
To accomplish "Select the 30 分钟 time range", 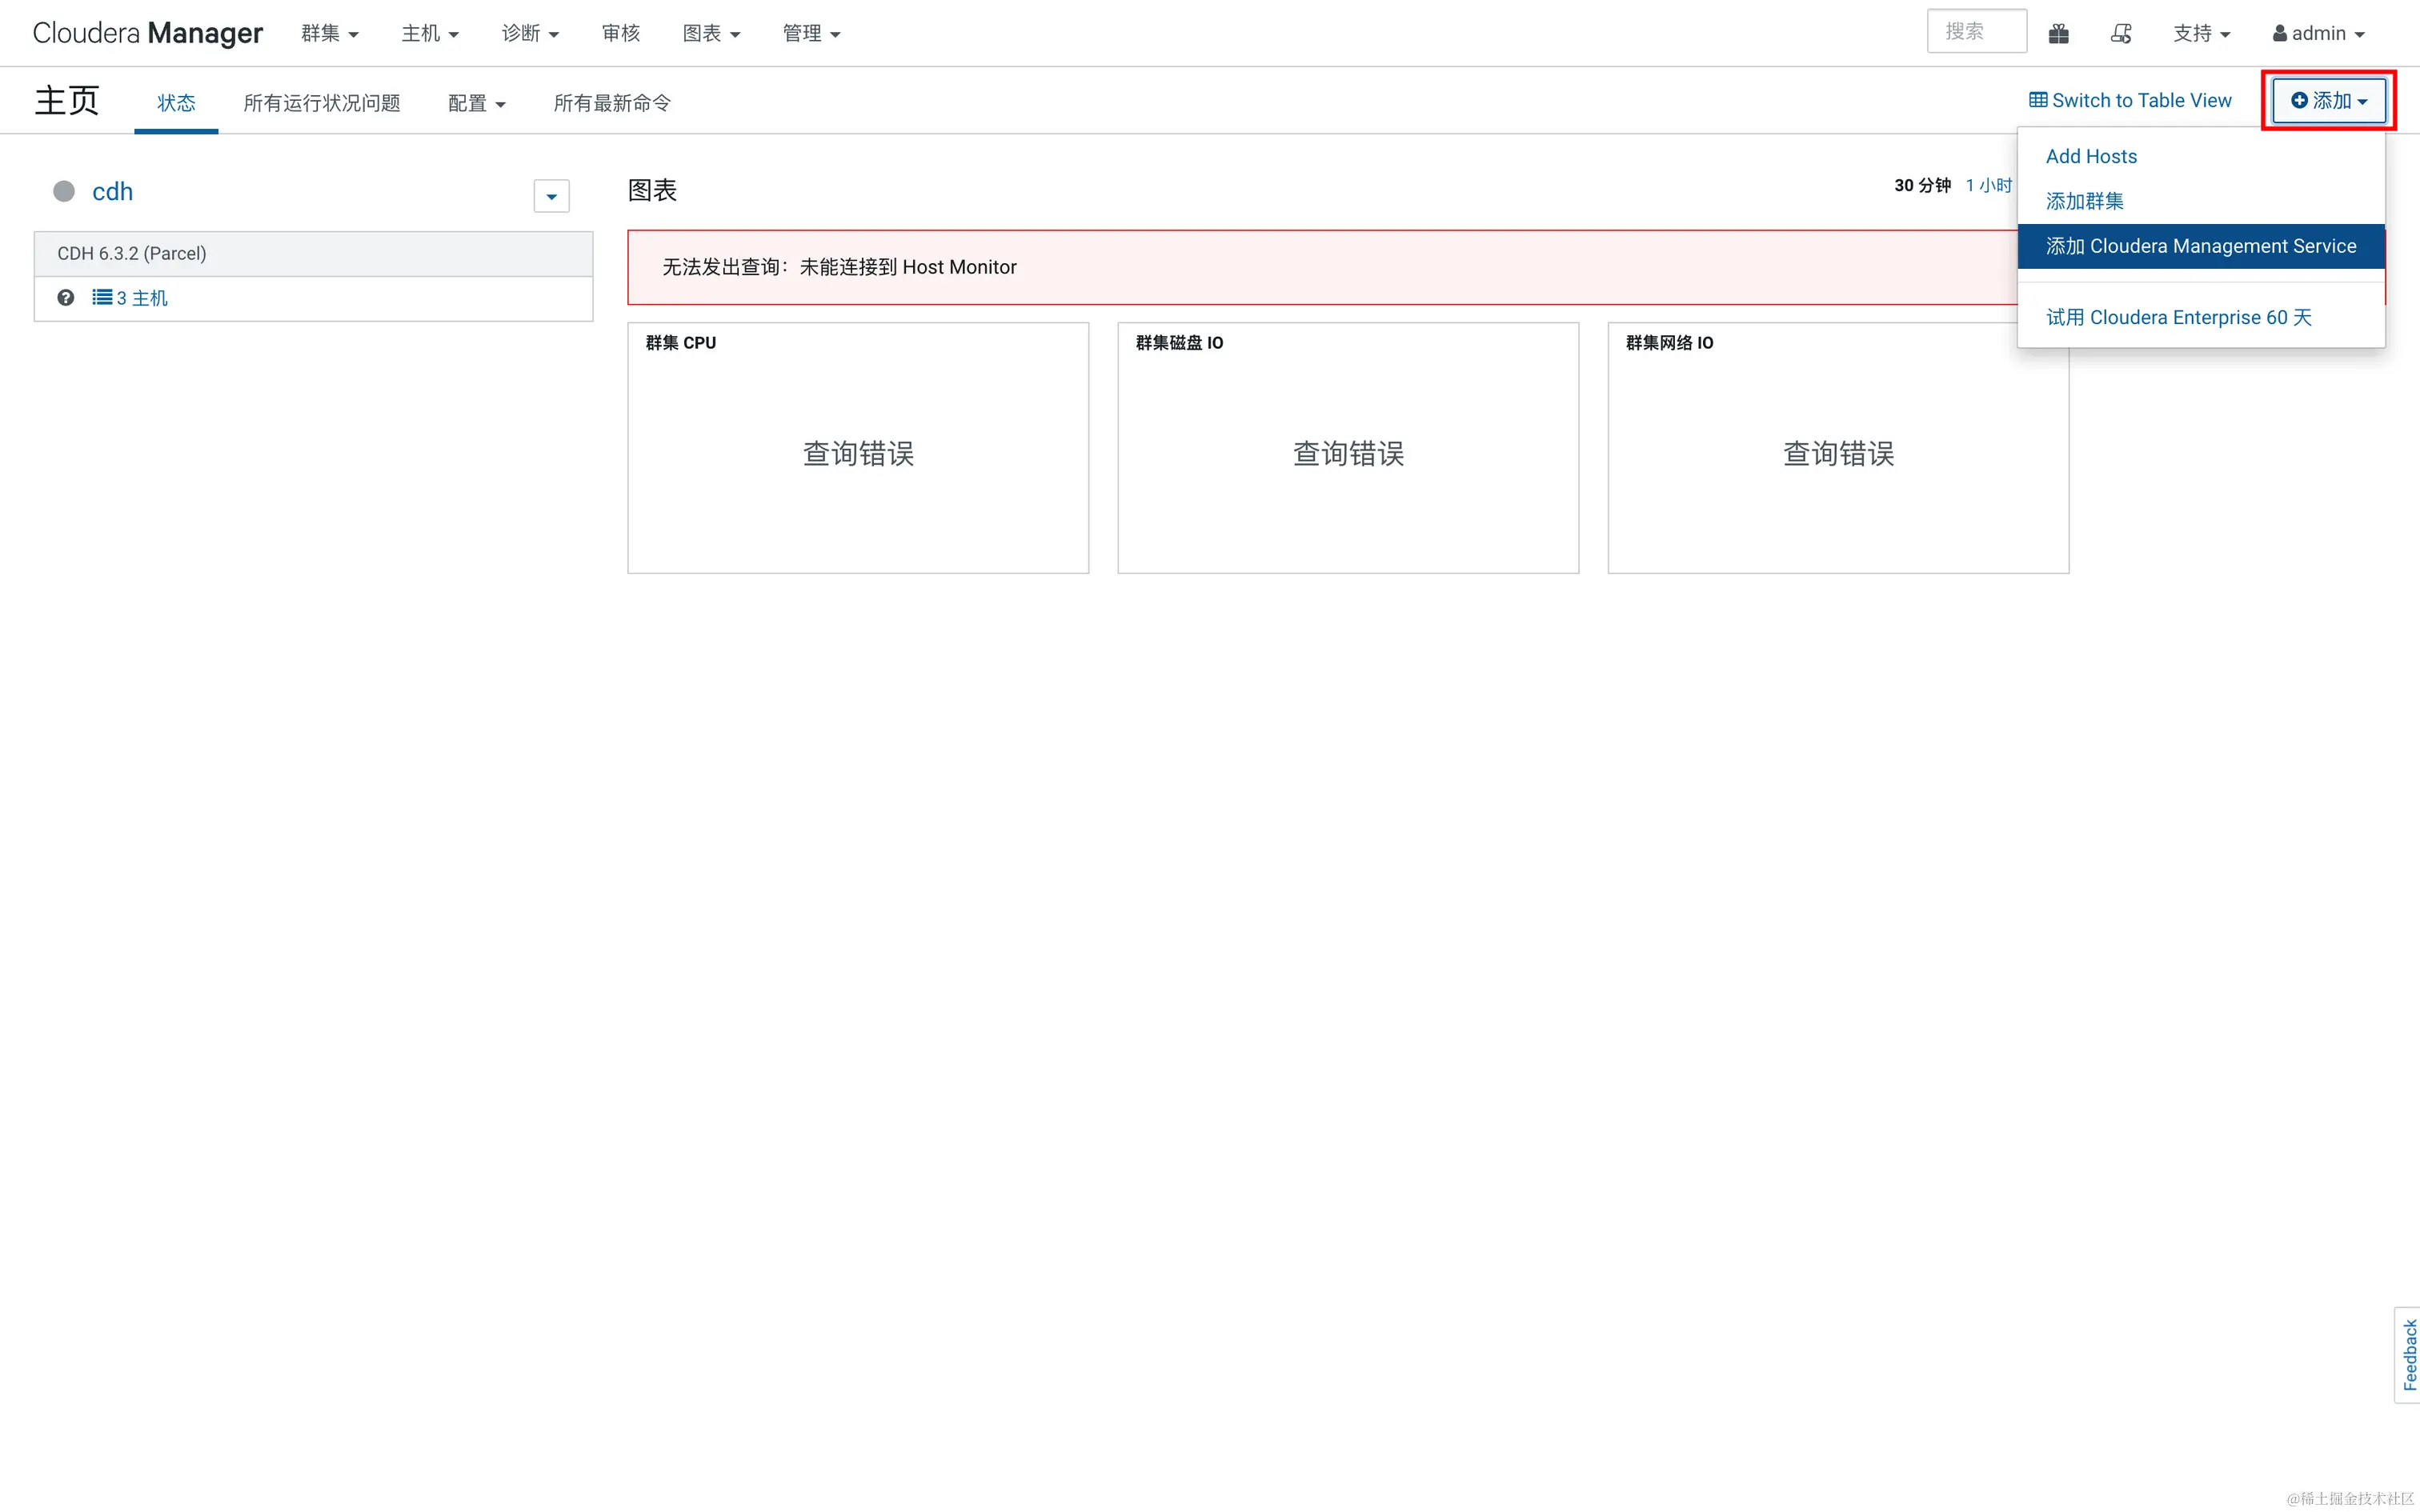I will pos(1922,185).
